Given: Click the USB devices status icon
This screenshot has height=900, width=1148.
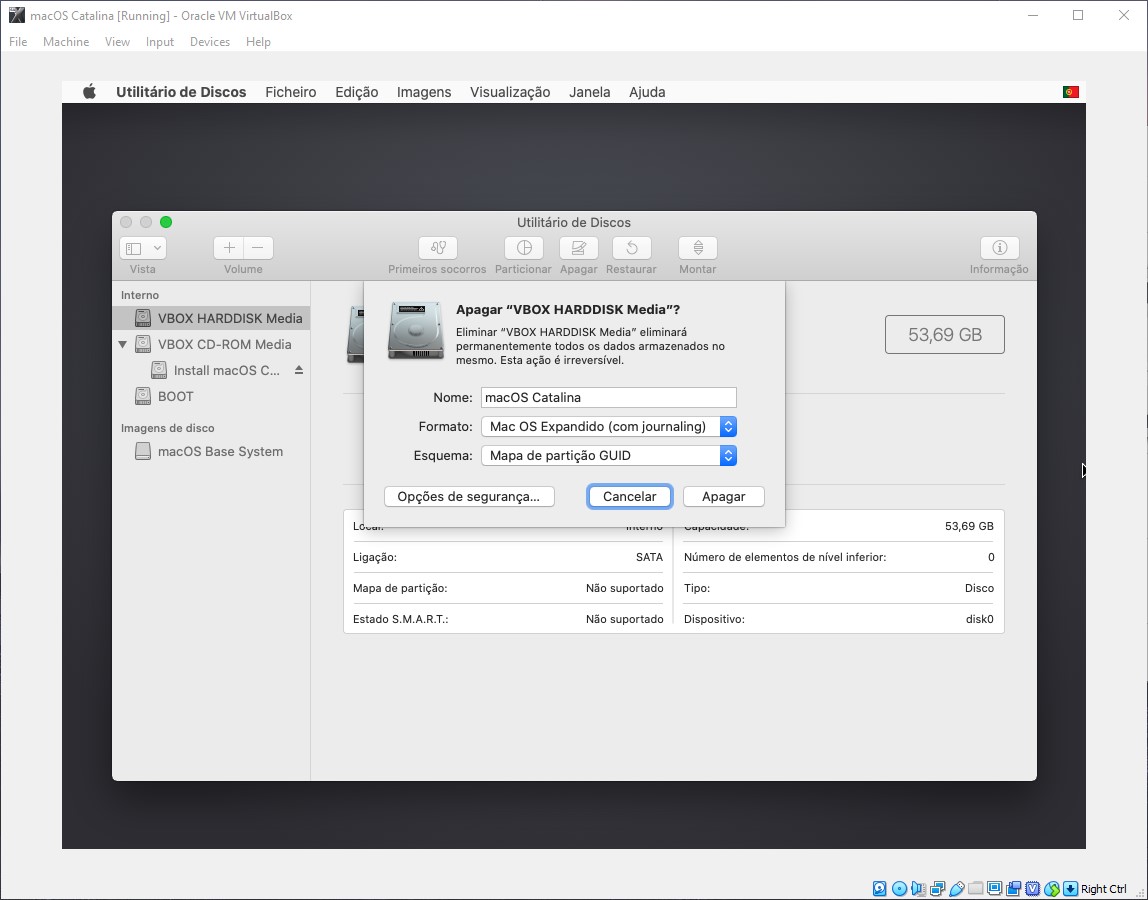Looking at the screenshot, I should (x=956, y=889).
